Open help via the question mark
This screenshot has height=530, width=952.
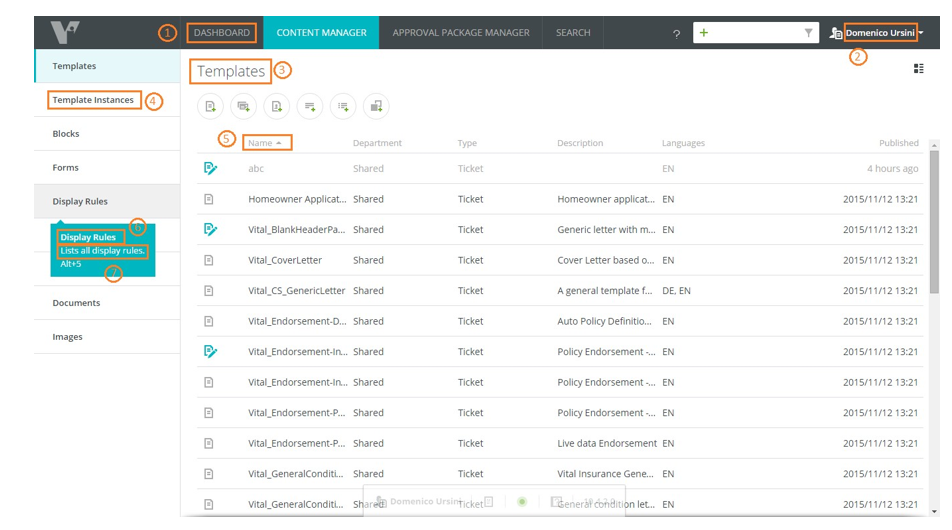point(676,34)
